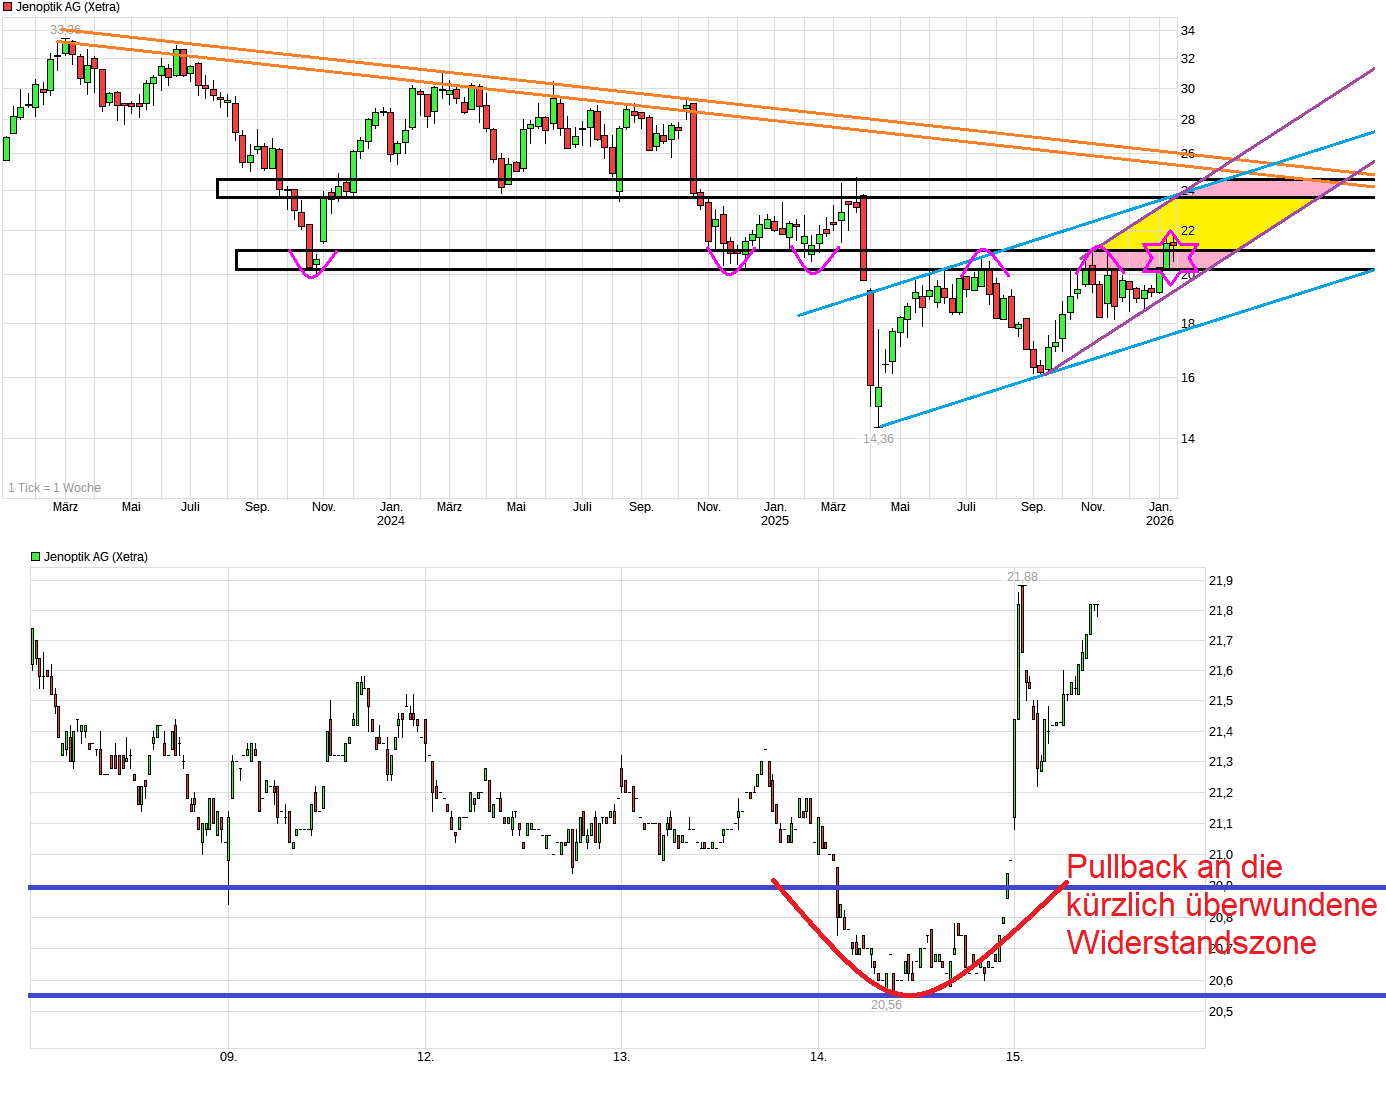Click the high price label "21,88"
The height and width of the screenshot is (1096, 1386).
coord(1022,576)
